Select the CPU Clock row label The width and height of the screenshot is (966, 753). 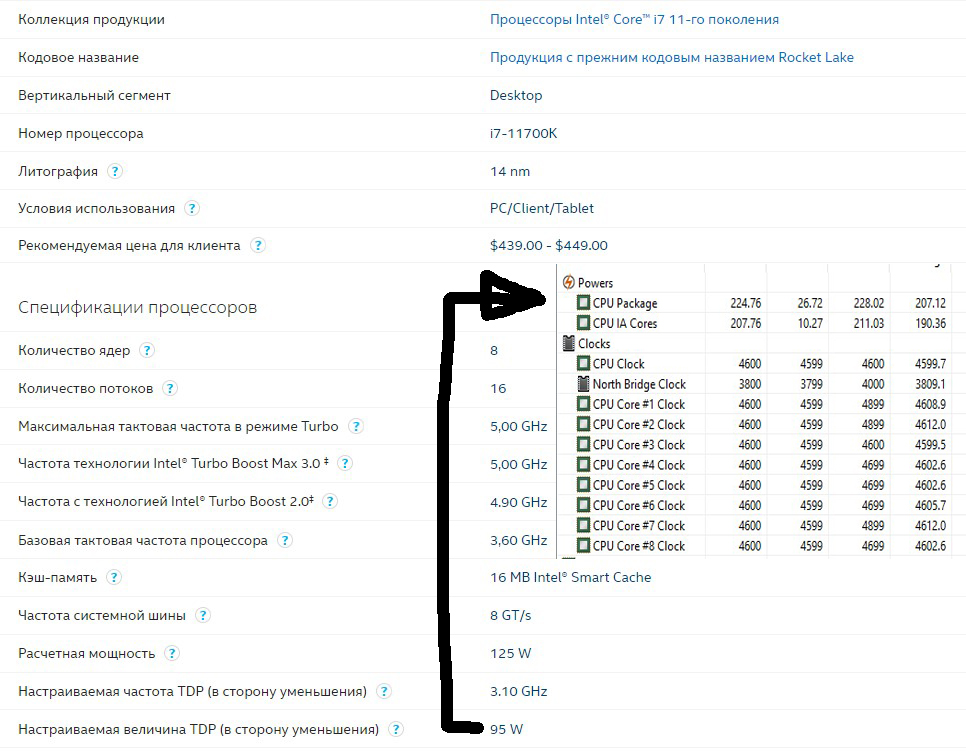tap(619, 364)
